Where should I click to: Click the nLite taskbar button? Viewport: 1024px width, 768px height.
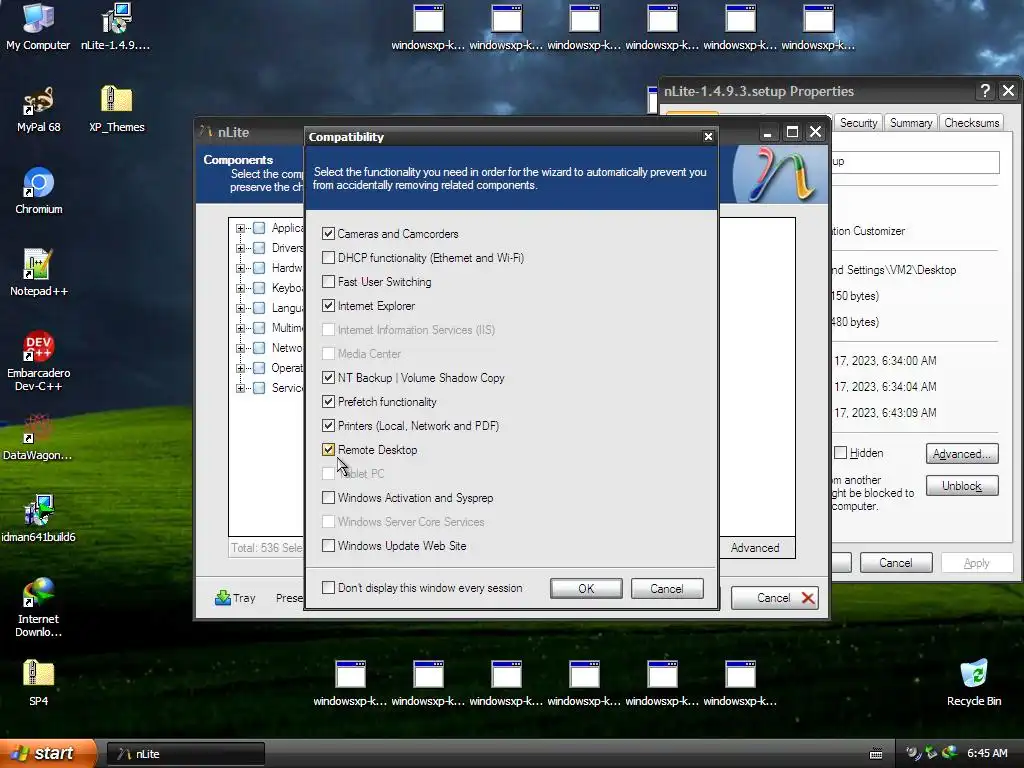[185, 754]
